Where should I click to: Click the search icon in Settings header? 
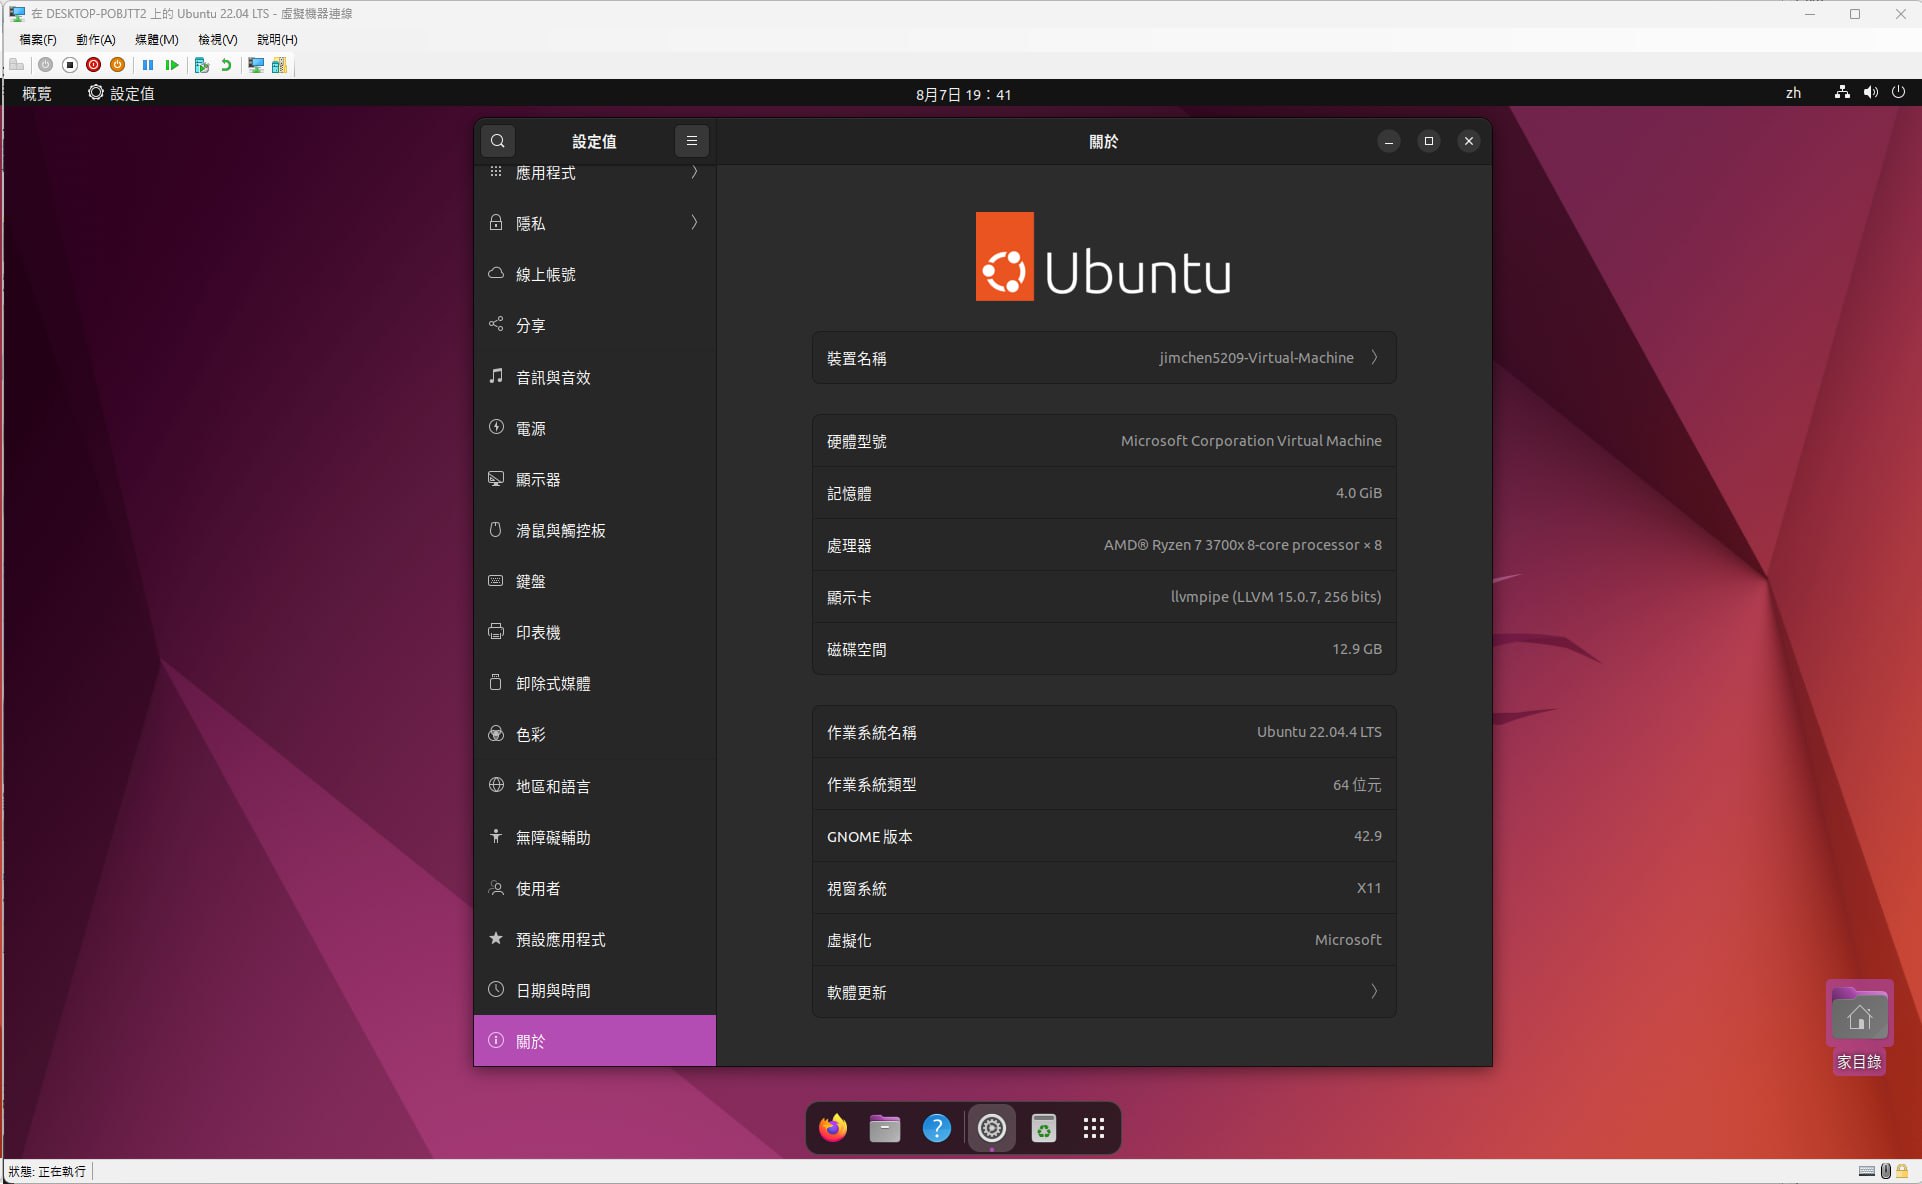[498, 141]
